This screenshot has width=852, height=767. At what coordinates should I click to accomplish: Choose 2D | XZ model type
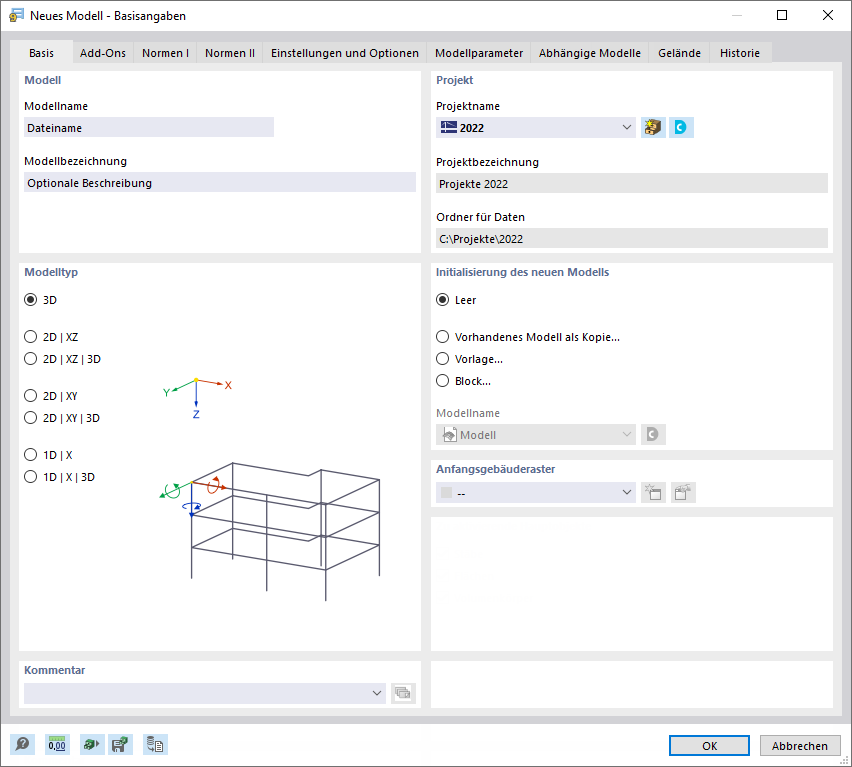[30, 337]
